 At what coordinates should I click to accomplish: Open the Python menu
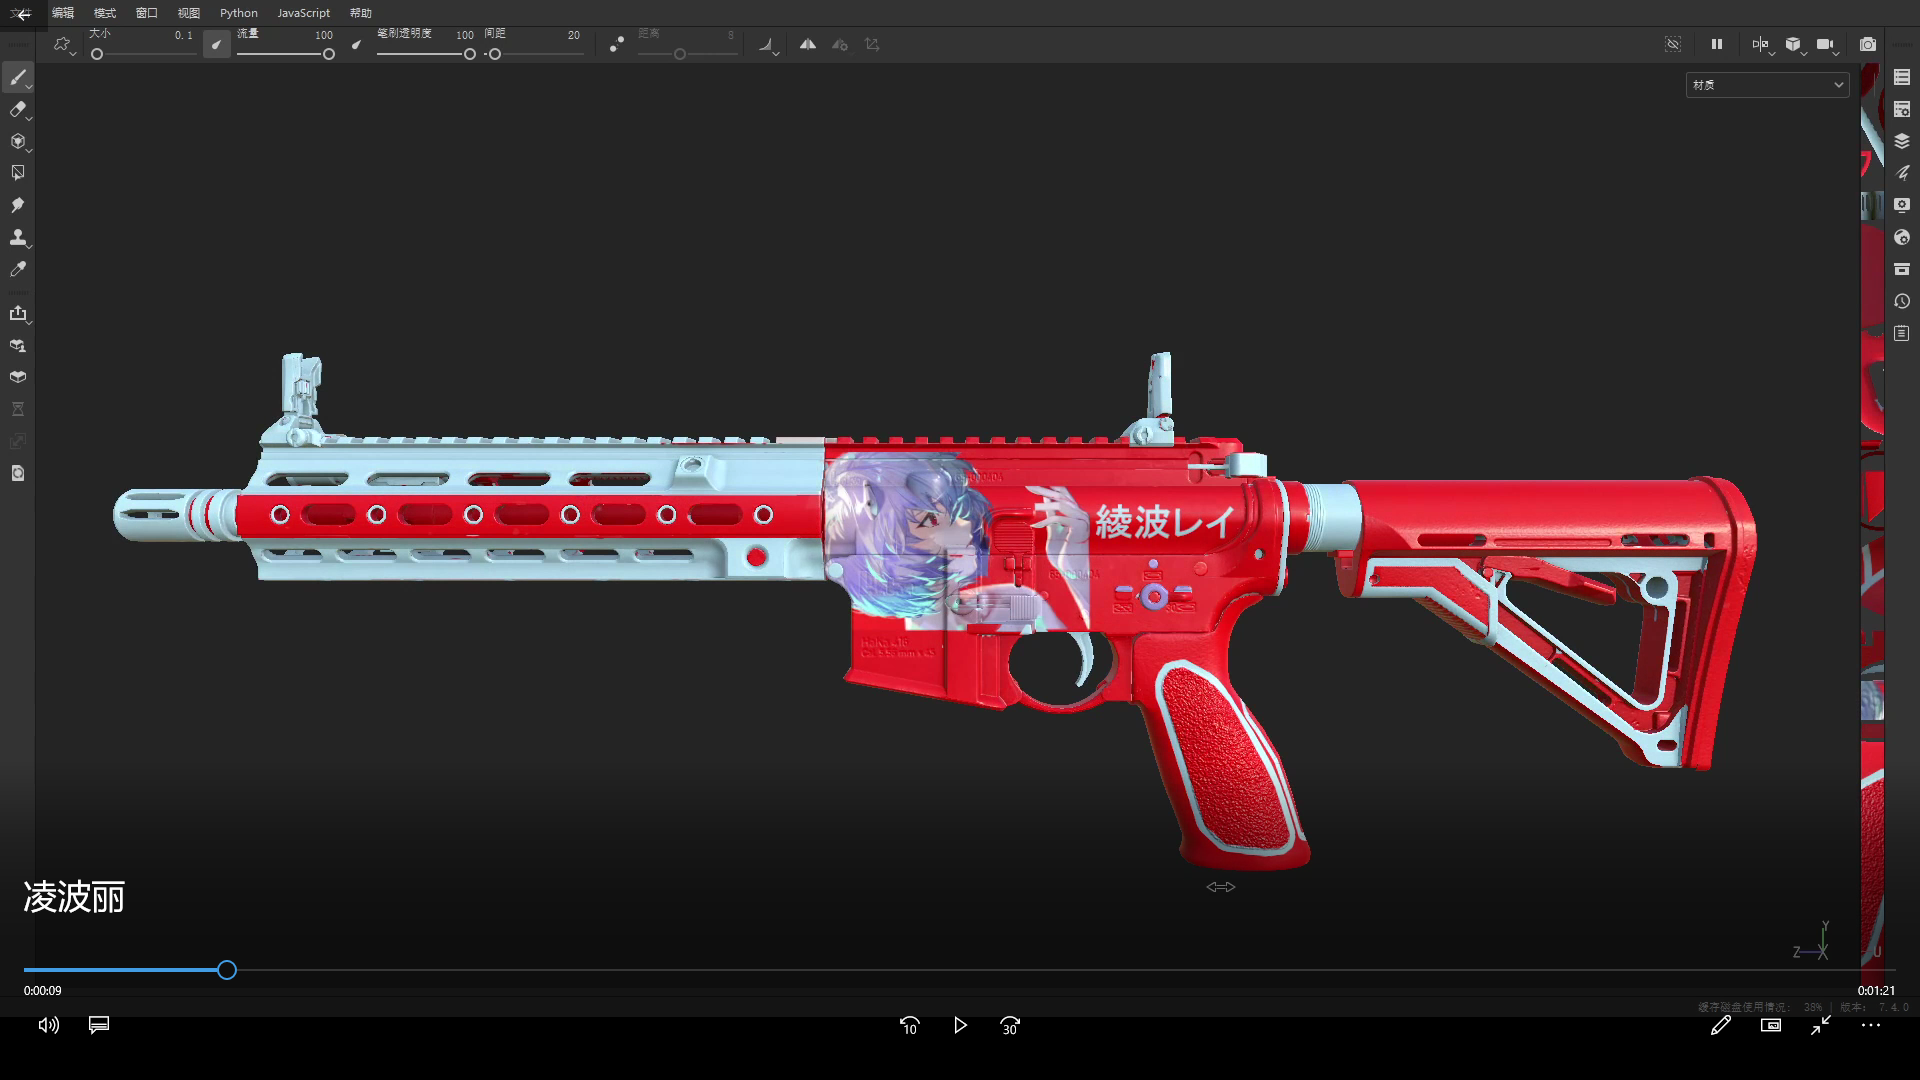(239, 13)
